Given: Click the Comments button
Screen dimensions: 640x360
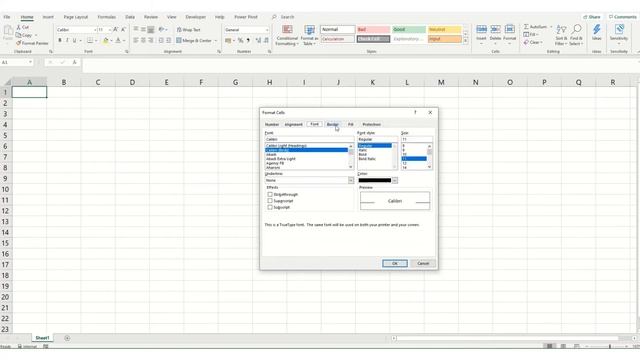Looking at the screenshot, I should click(x=622, y=17).
